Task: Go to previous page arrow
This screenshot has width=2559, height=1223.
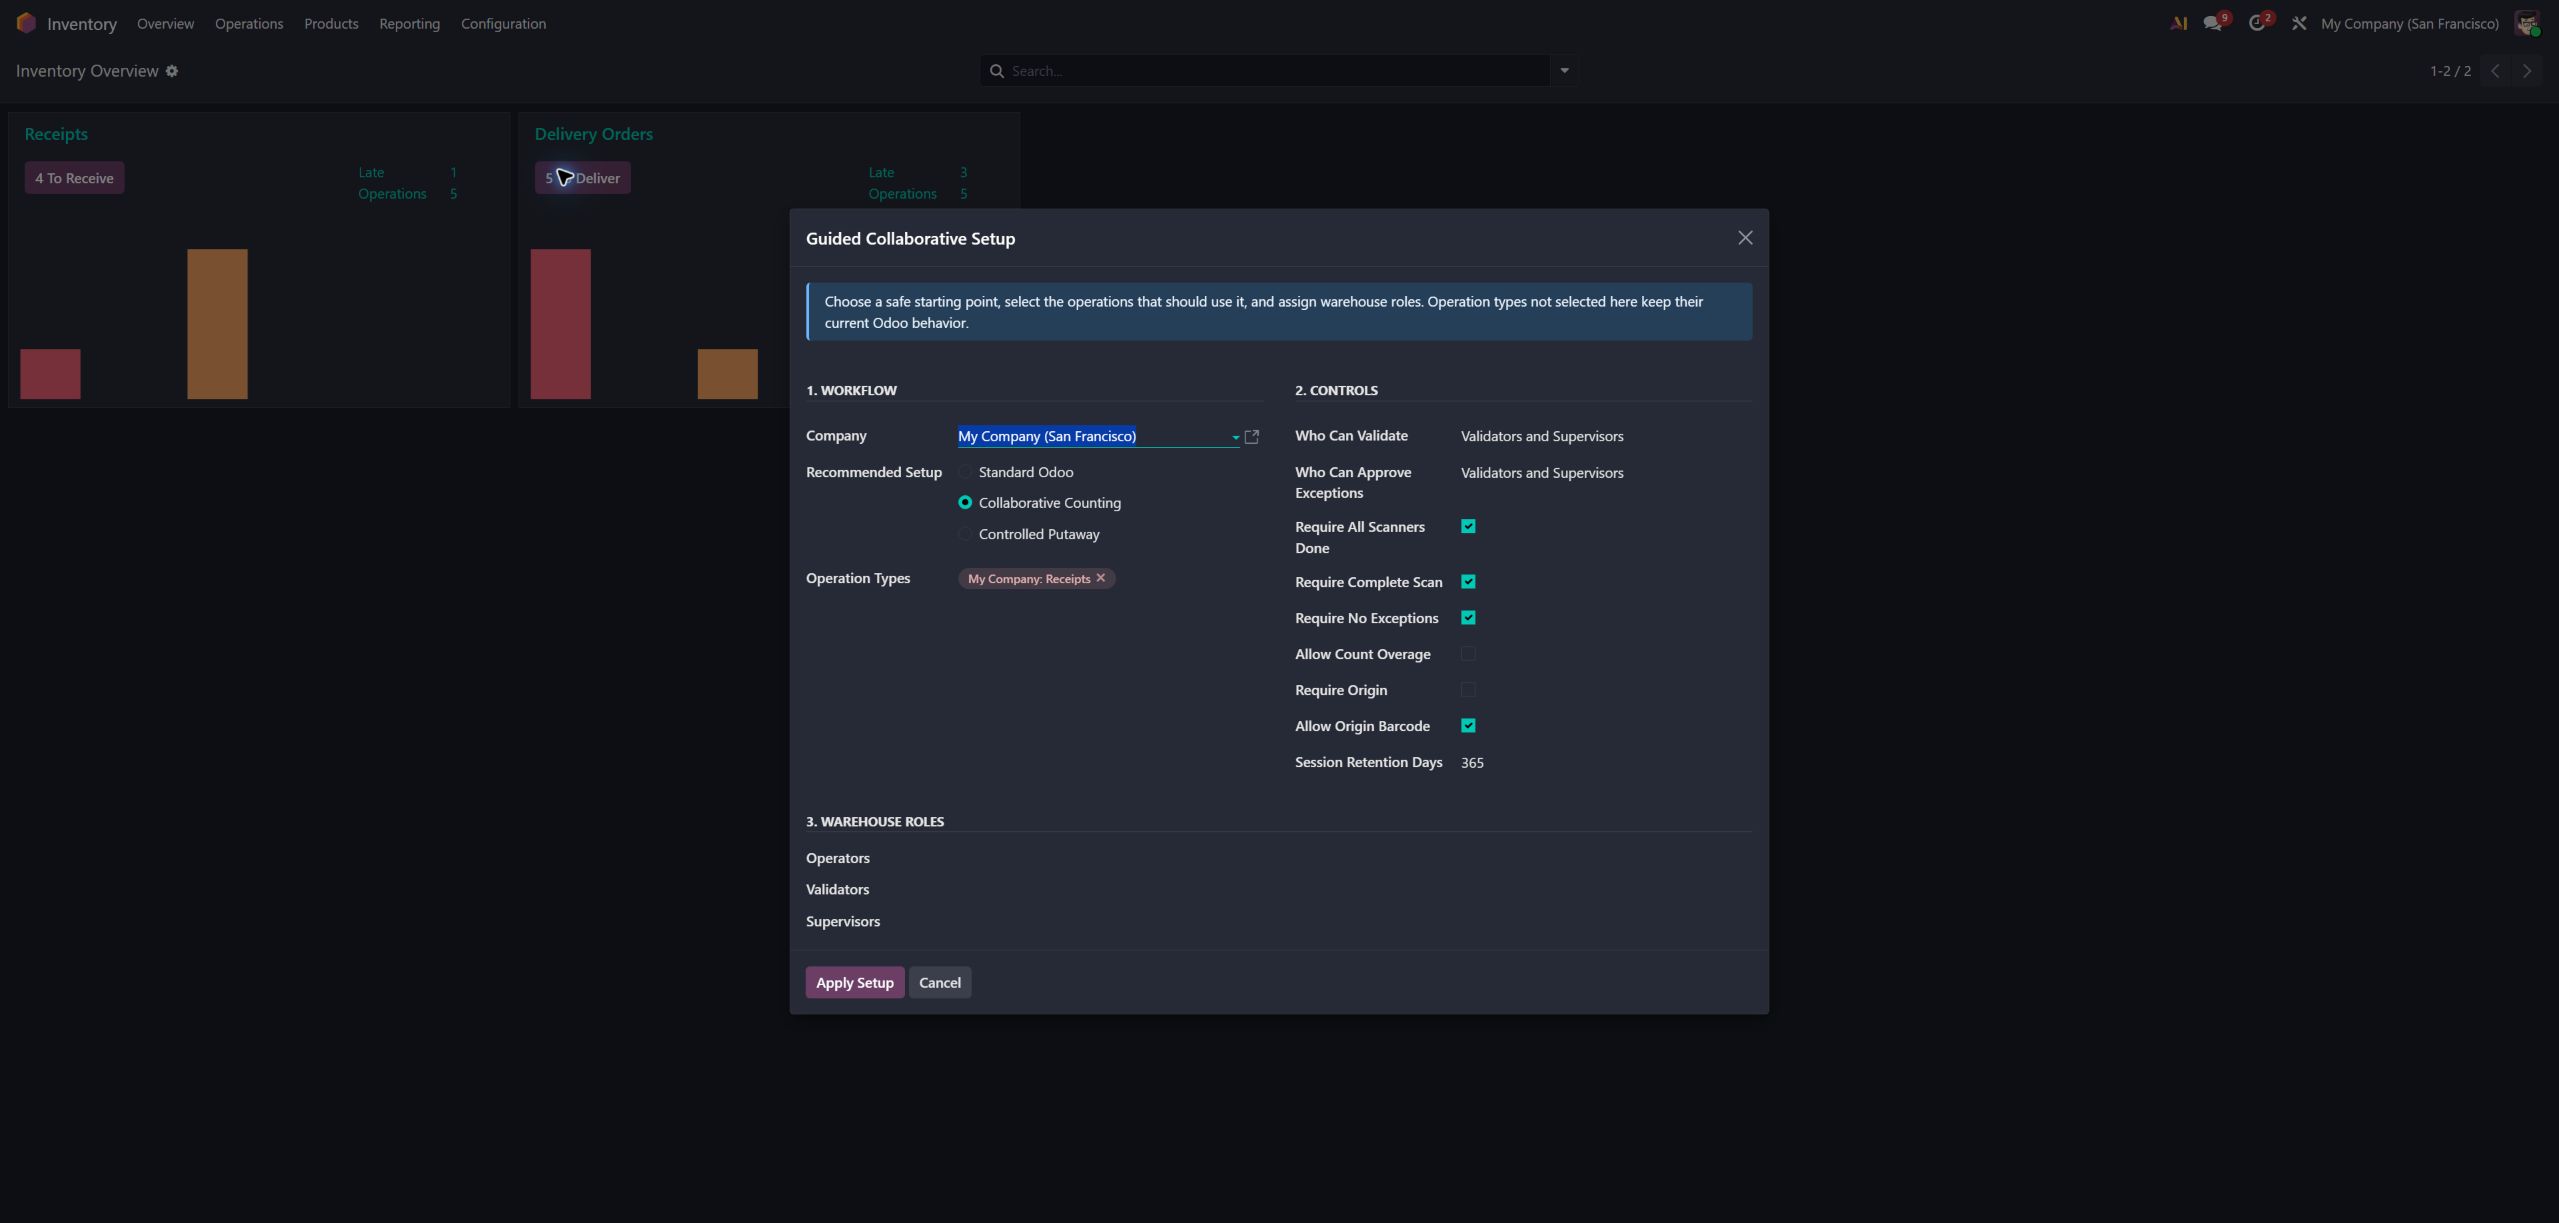Action: coord(2495,71)
